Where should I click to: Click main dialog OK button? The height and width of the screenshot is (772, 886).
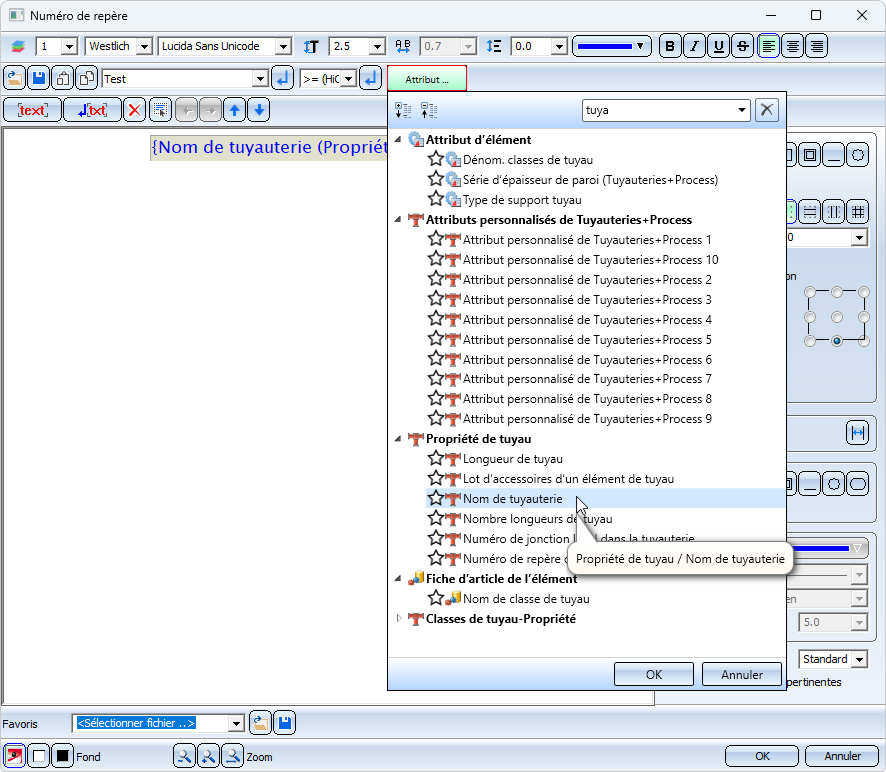point(762,756)
